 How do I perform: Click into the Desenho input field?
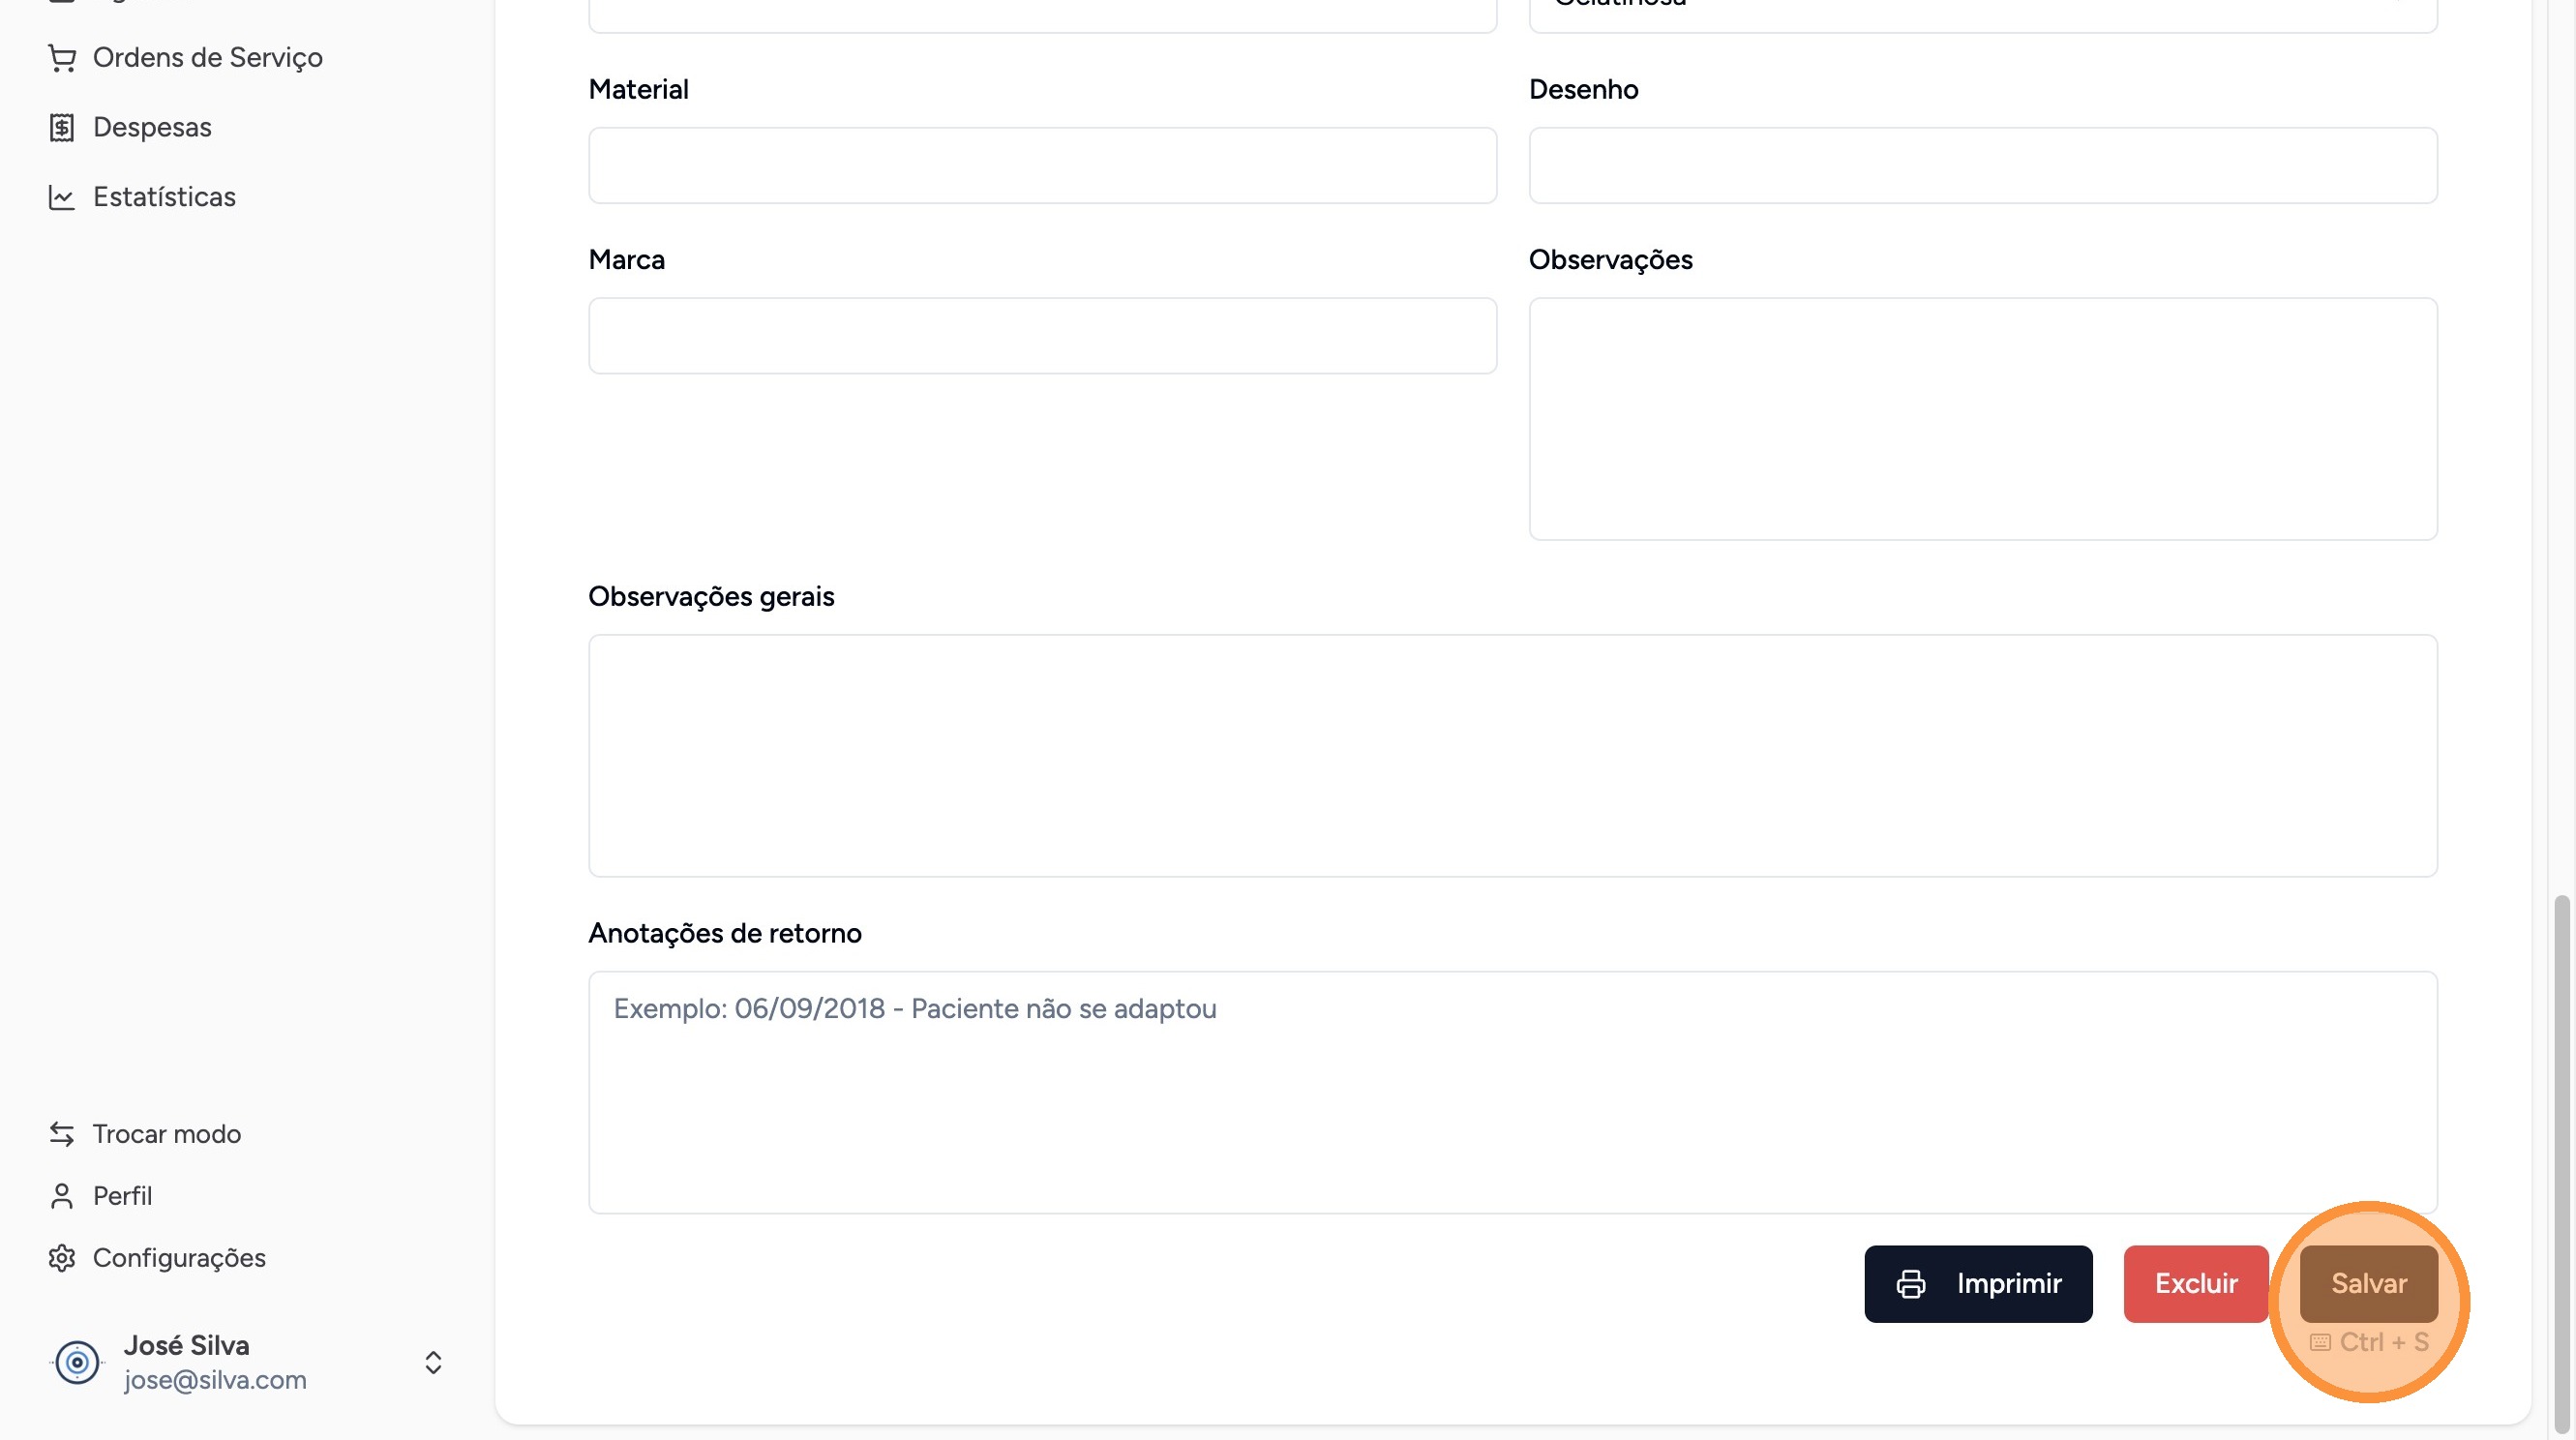click(x=1982, y=166)
